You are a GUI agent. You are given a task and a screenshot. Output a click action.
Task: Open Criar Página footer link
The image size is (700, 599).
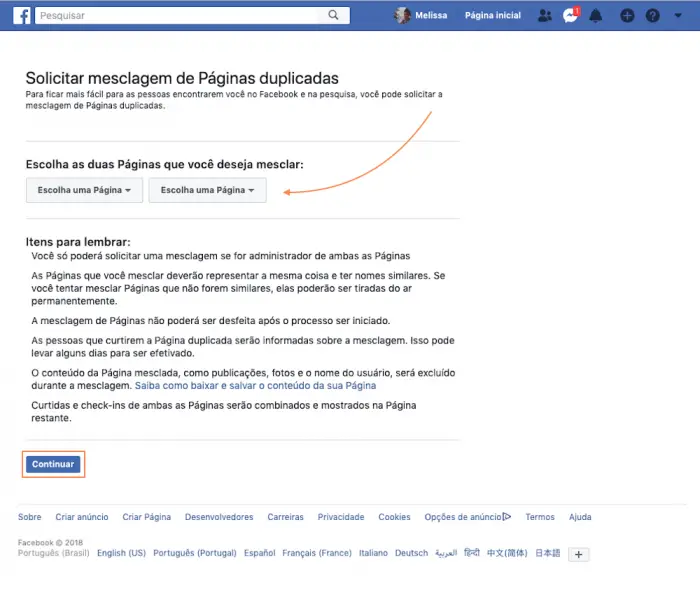[146, 517]
